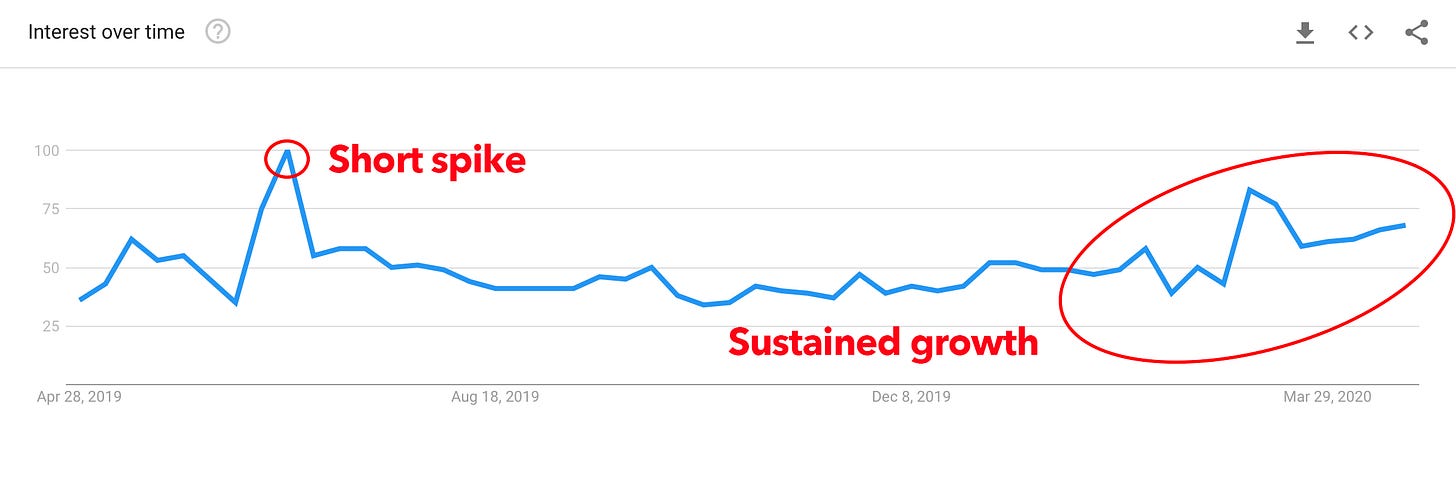Share the Interest over time chart
Screen dimensions: 1456x493
pyautogui.click(x=1416, y=32)
